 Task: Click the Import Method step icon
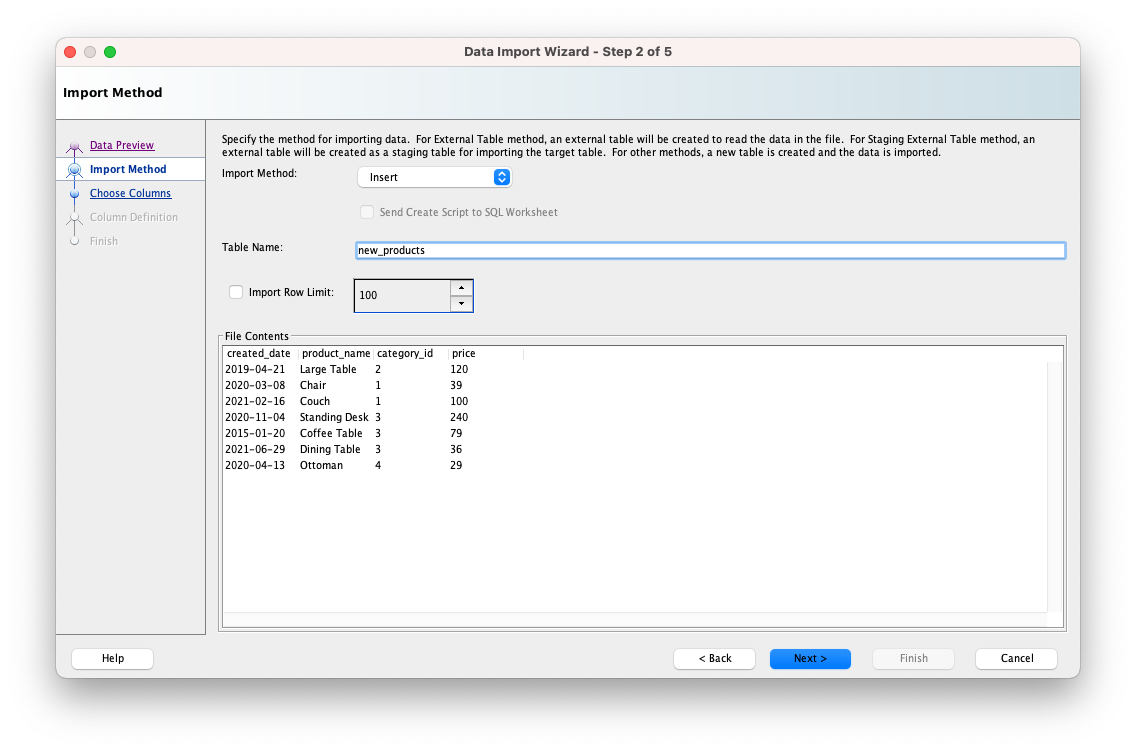click(74, 170)
